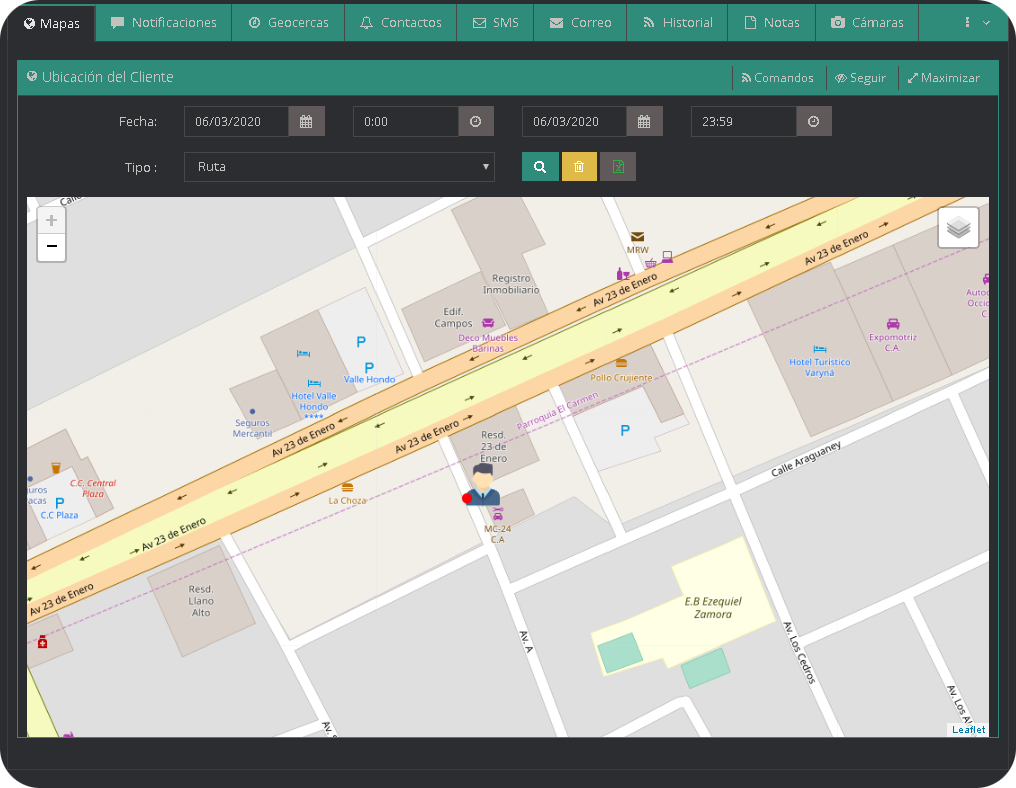Image resolution: width=1016 pixels, height=788 pixels.
Task: Click the Comandos button
Action: click(777, 78)
